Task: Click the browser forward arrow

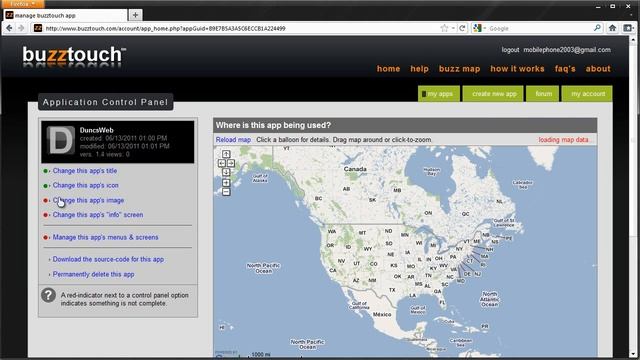Action: (x=21, y=28)
